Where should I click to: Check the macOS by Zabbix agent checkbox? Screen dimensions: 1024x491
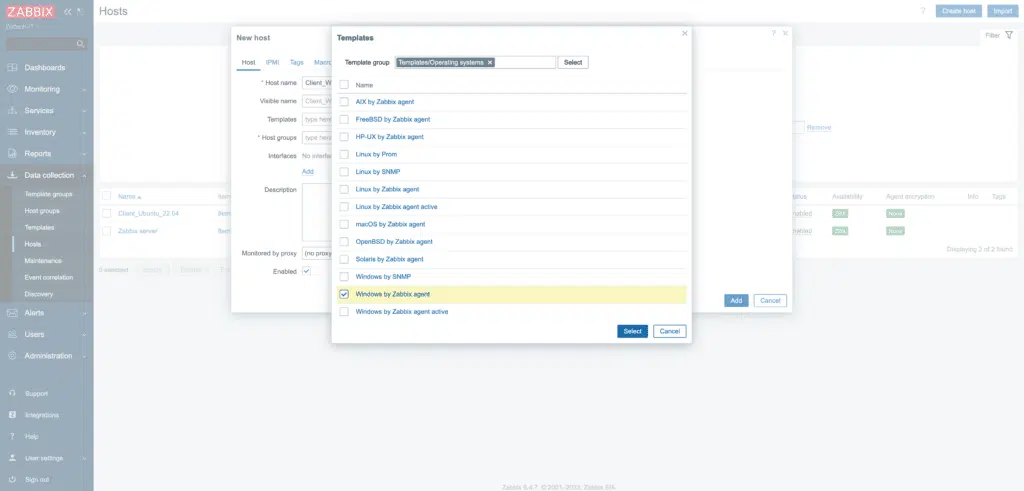tap(344, 224)
